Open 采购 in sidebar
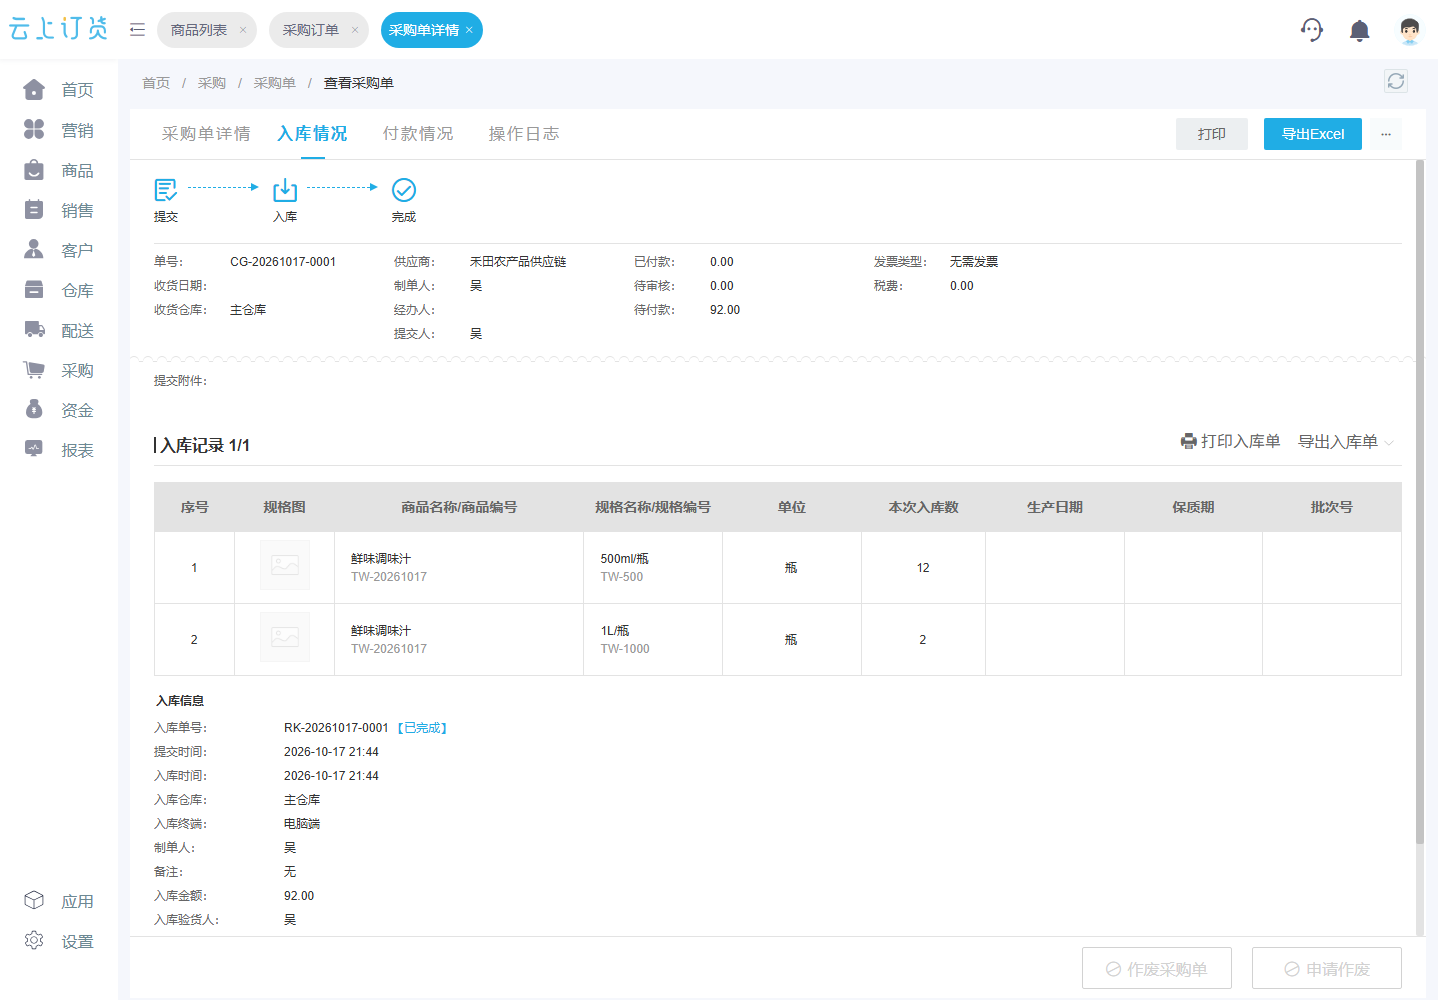Screen dimensions: 1440x1000 [59, 370]
